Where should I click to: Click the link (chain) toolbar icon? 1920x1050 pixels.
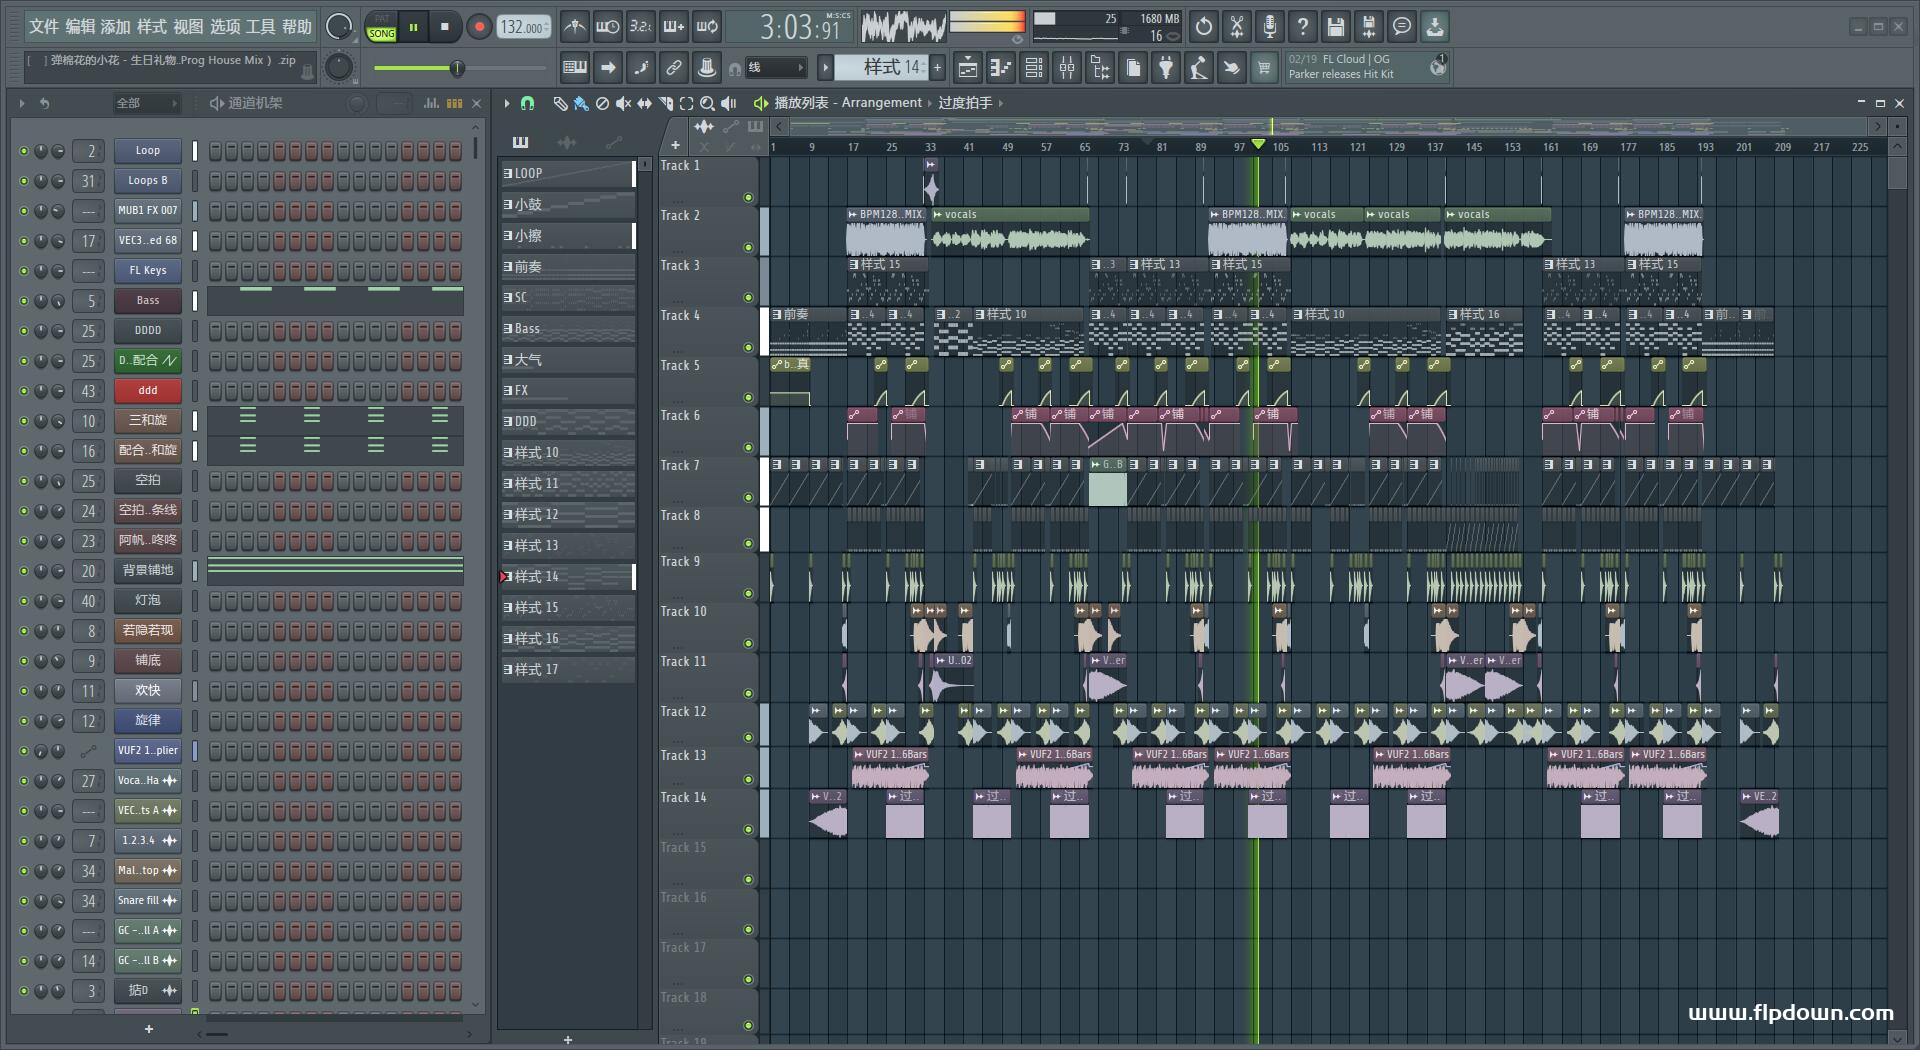tap(673, 68)
